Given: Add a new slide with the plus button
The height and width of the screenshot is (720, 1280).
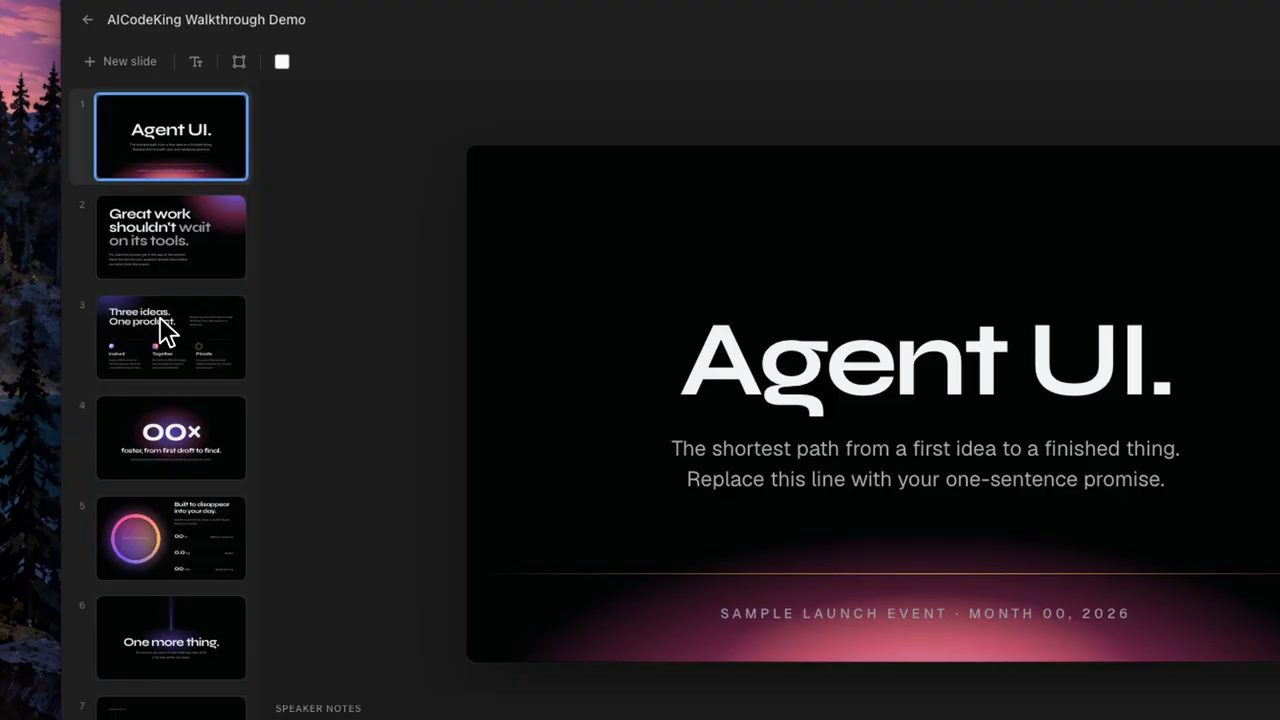Looking at the screenshot, I should click(x=120, y=62).
